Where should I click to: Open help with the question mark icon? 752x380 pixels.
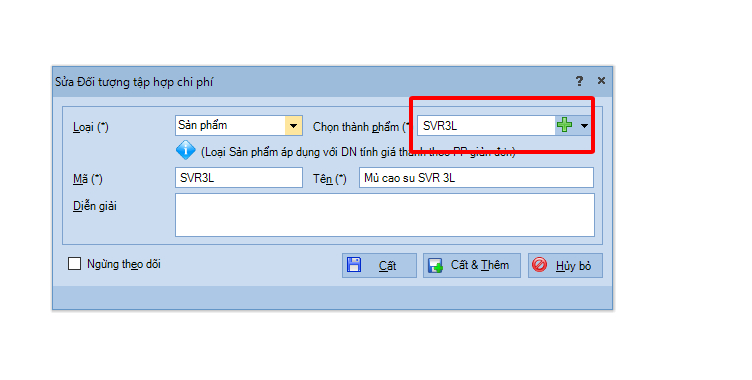(x=579, y=81)
